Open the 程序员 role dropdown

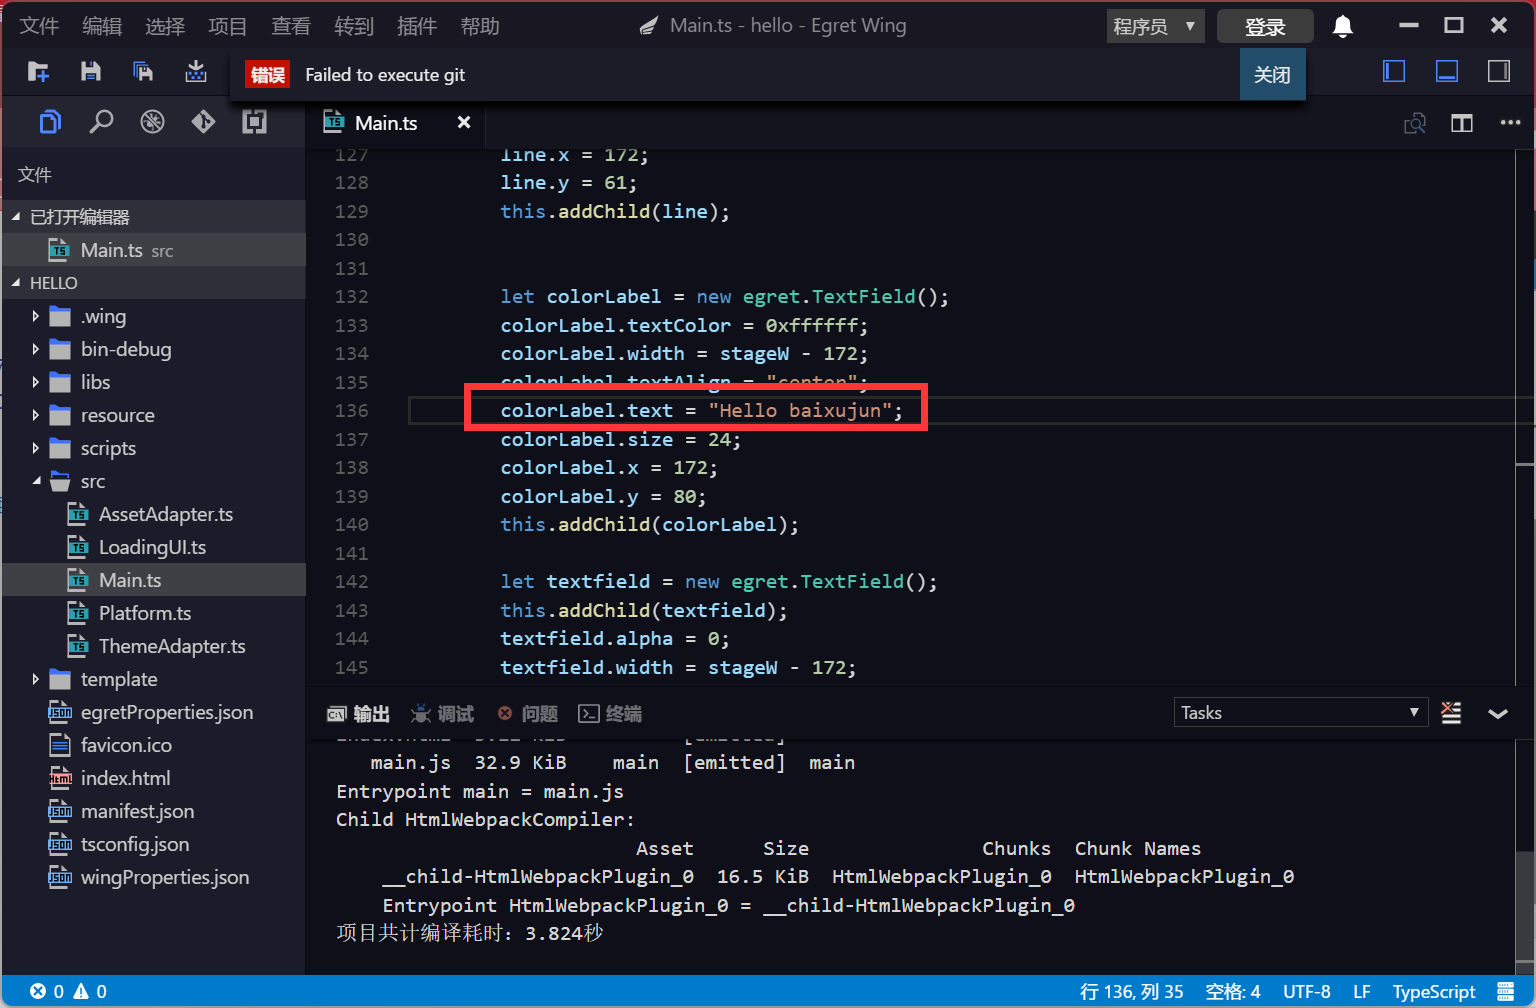point(1155,27)
